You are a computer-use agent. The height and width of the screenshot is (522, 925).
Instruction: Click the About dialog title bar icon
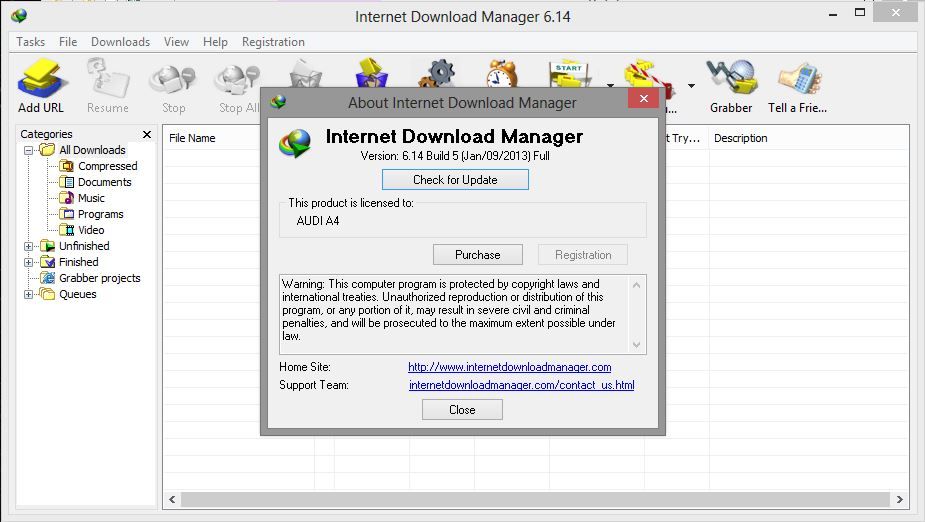(x=278, y=102)
